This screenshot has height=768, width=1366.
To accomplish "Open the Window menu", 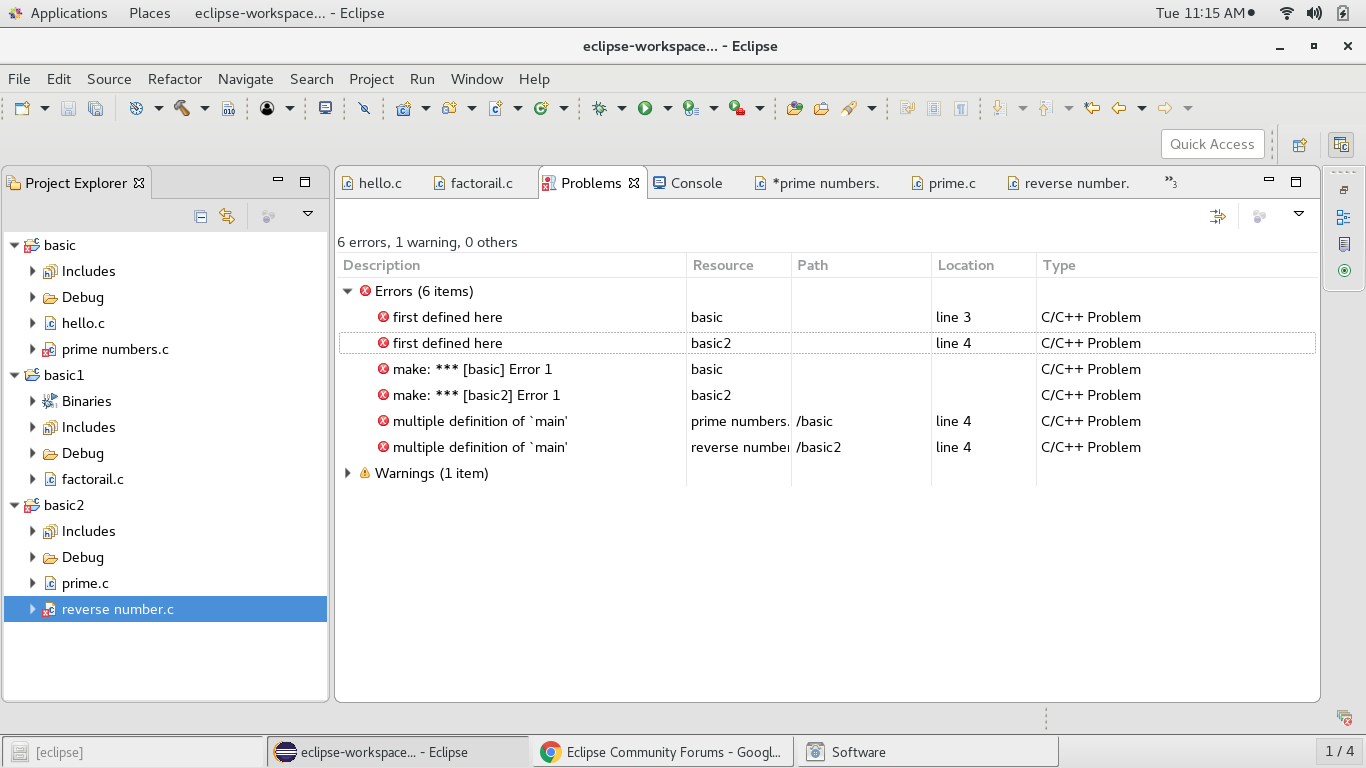I will click(477, 79).
